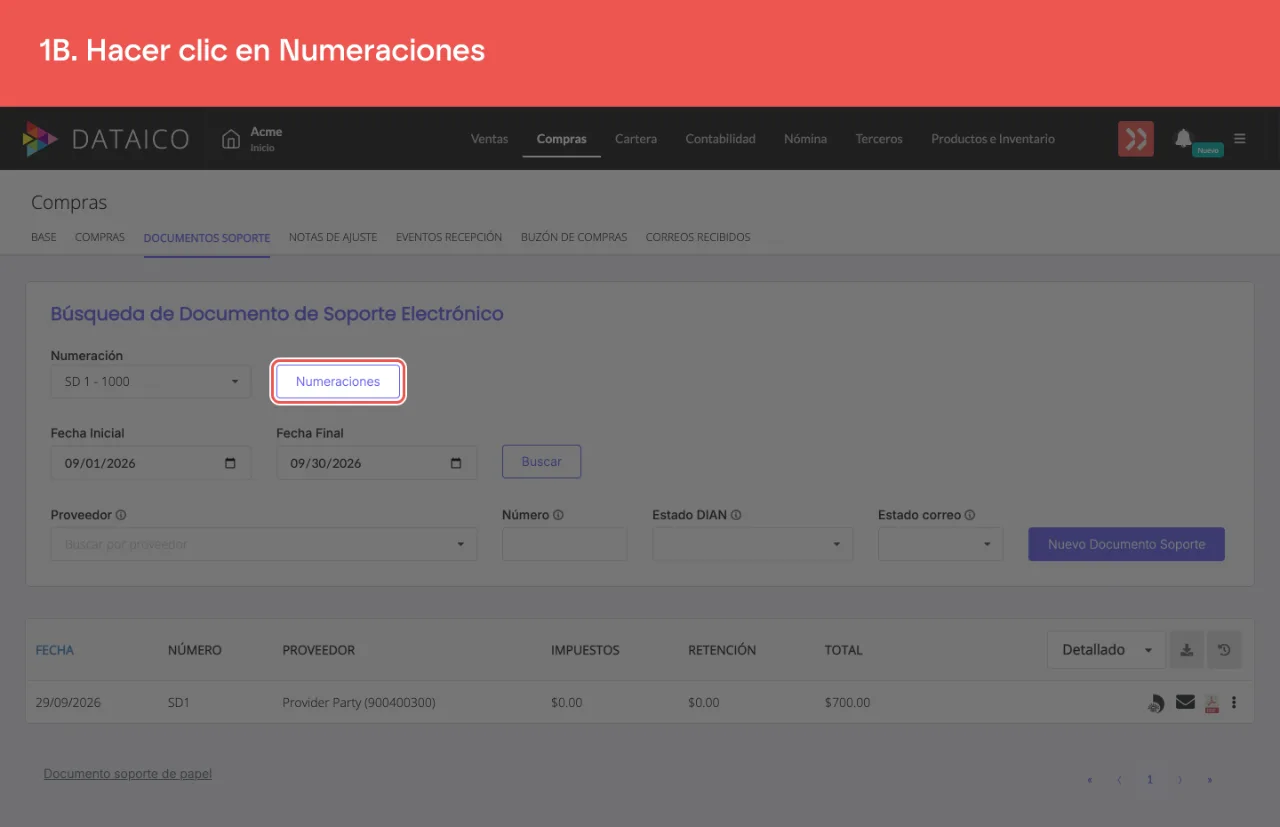Image resolution: width=1280 pixels, height=827 pixels.
Task: Open the Contabilidad menu
Action: [x=721, y=139]
